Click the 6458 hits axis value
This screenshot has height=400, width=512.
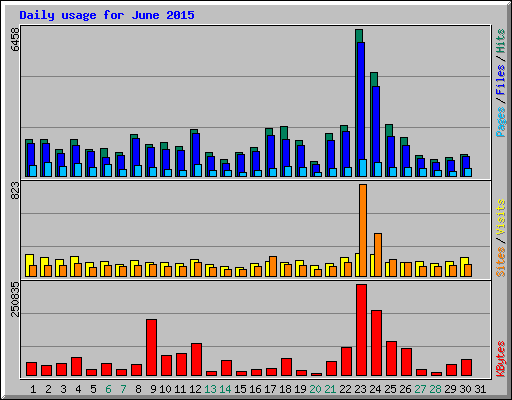(x=15, y=39)
